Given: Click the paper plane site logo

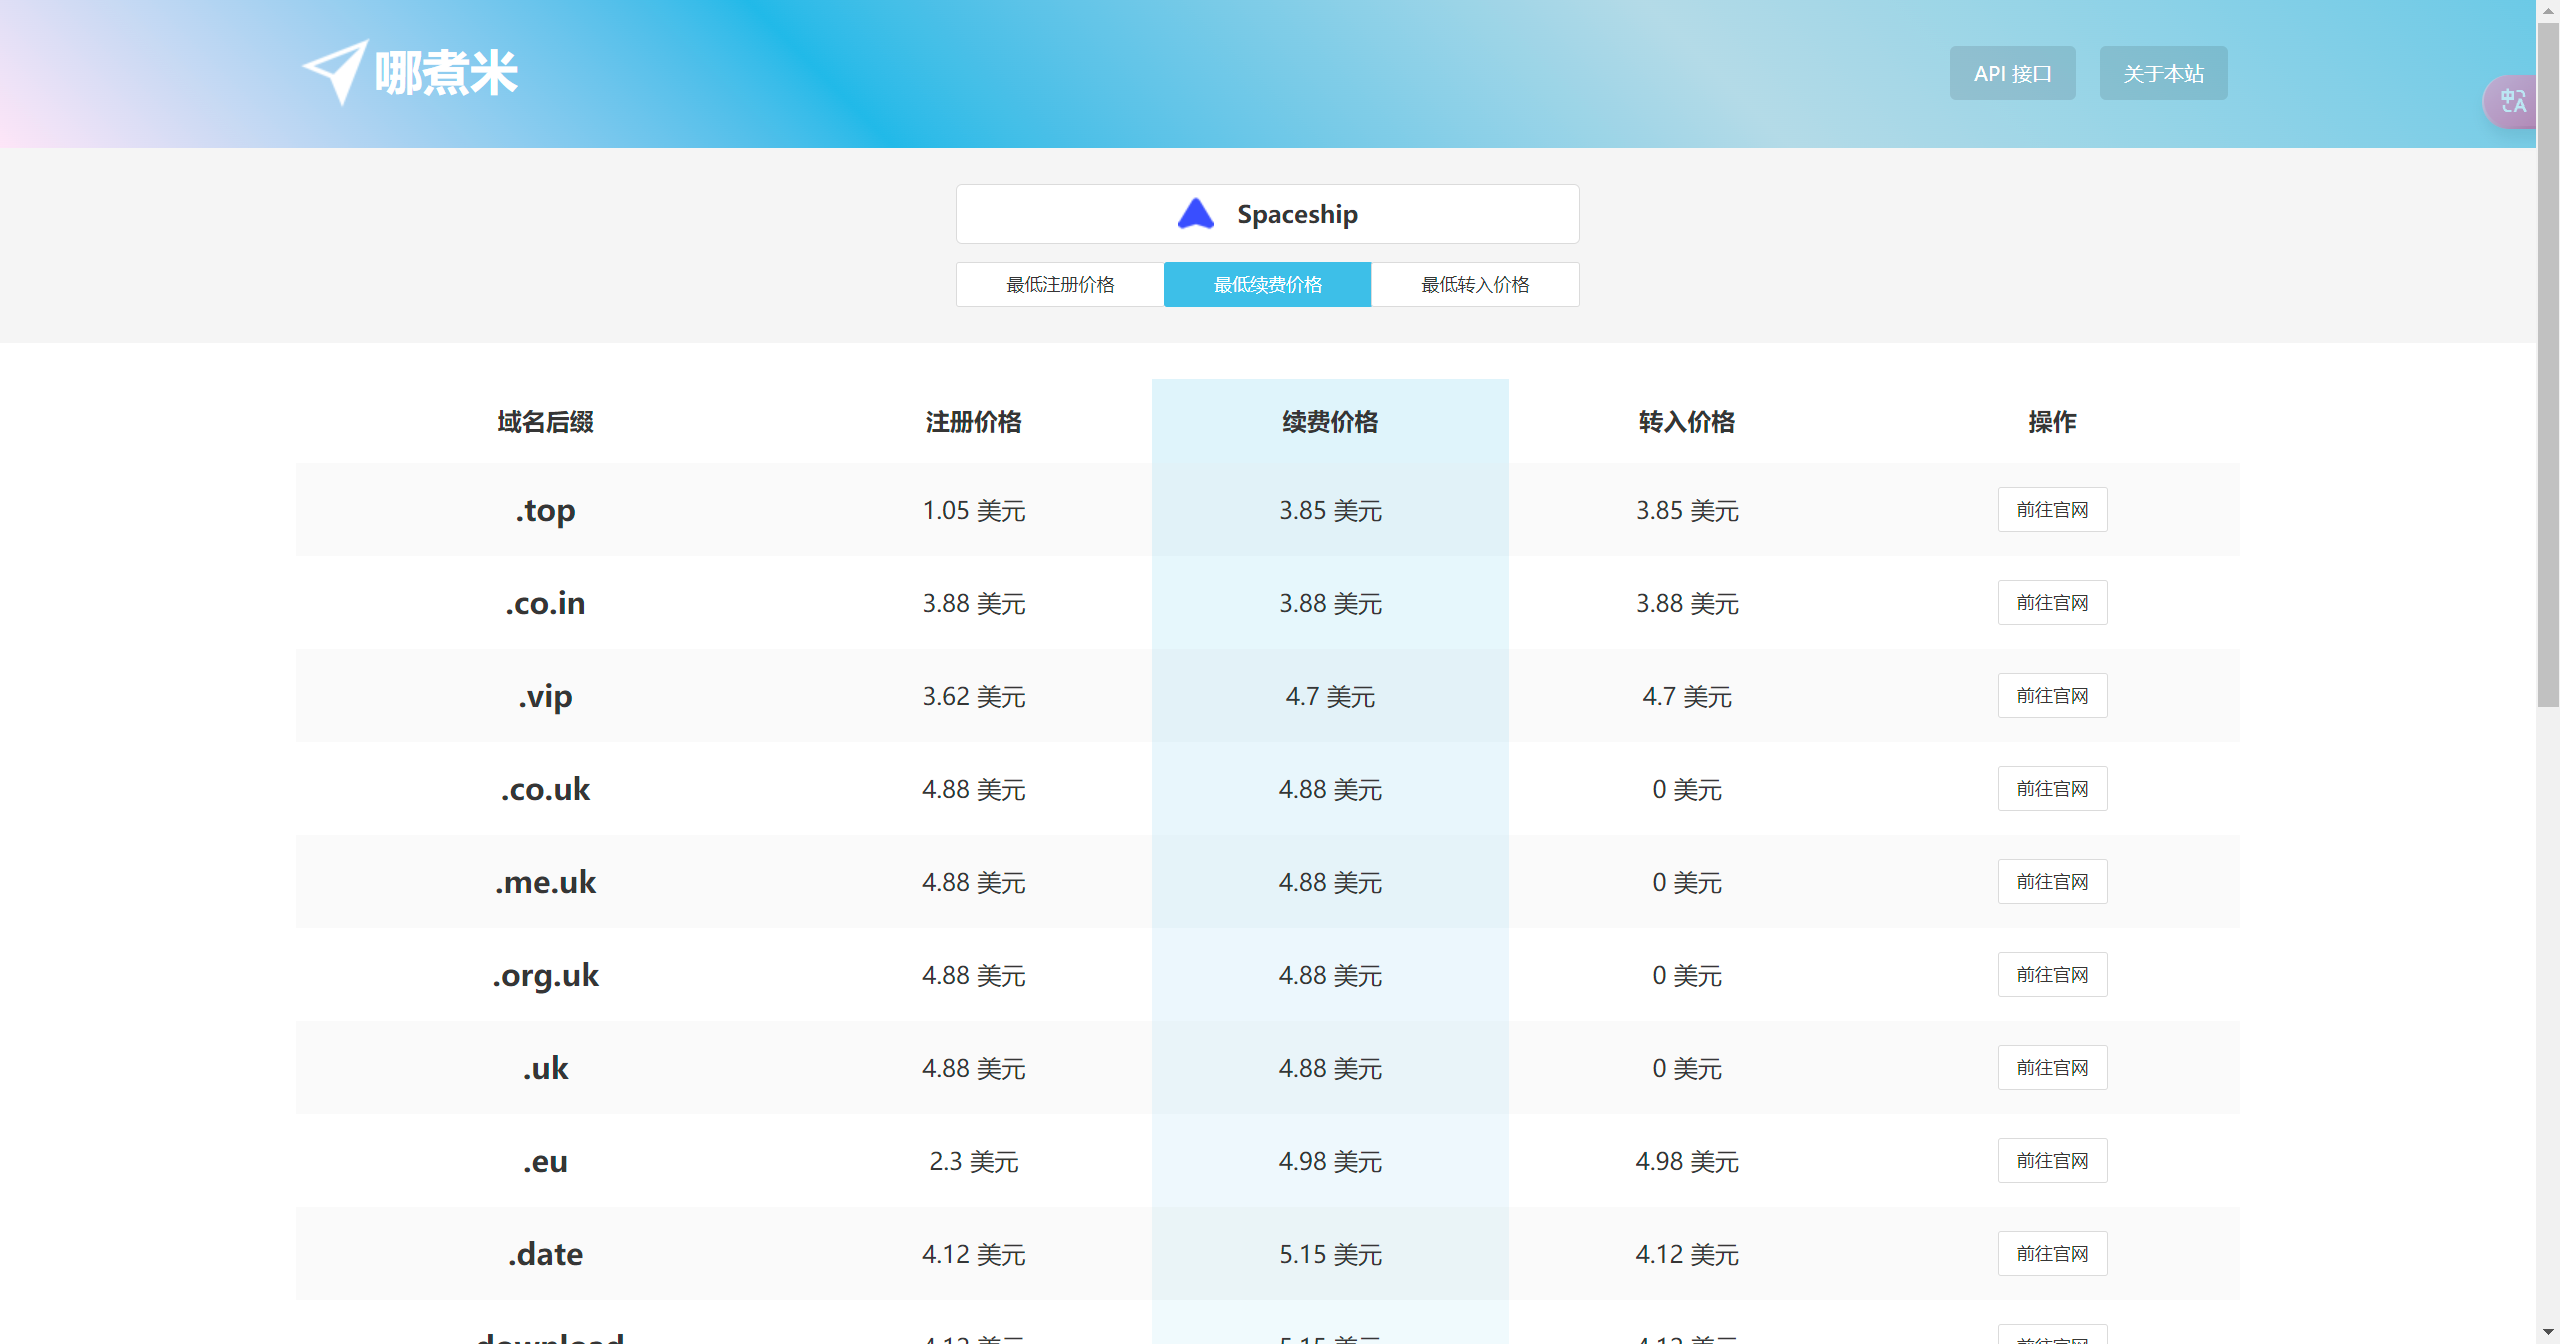Looking at the screenshot, I should click(336, 72).
